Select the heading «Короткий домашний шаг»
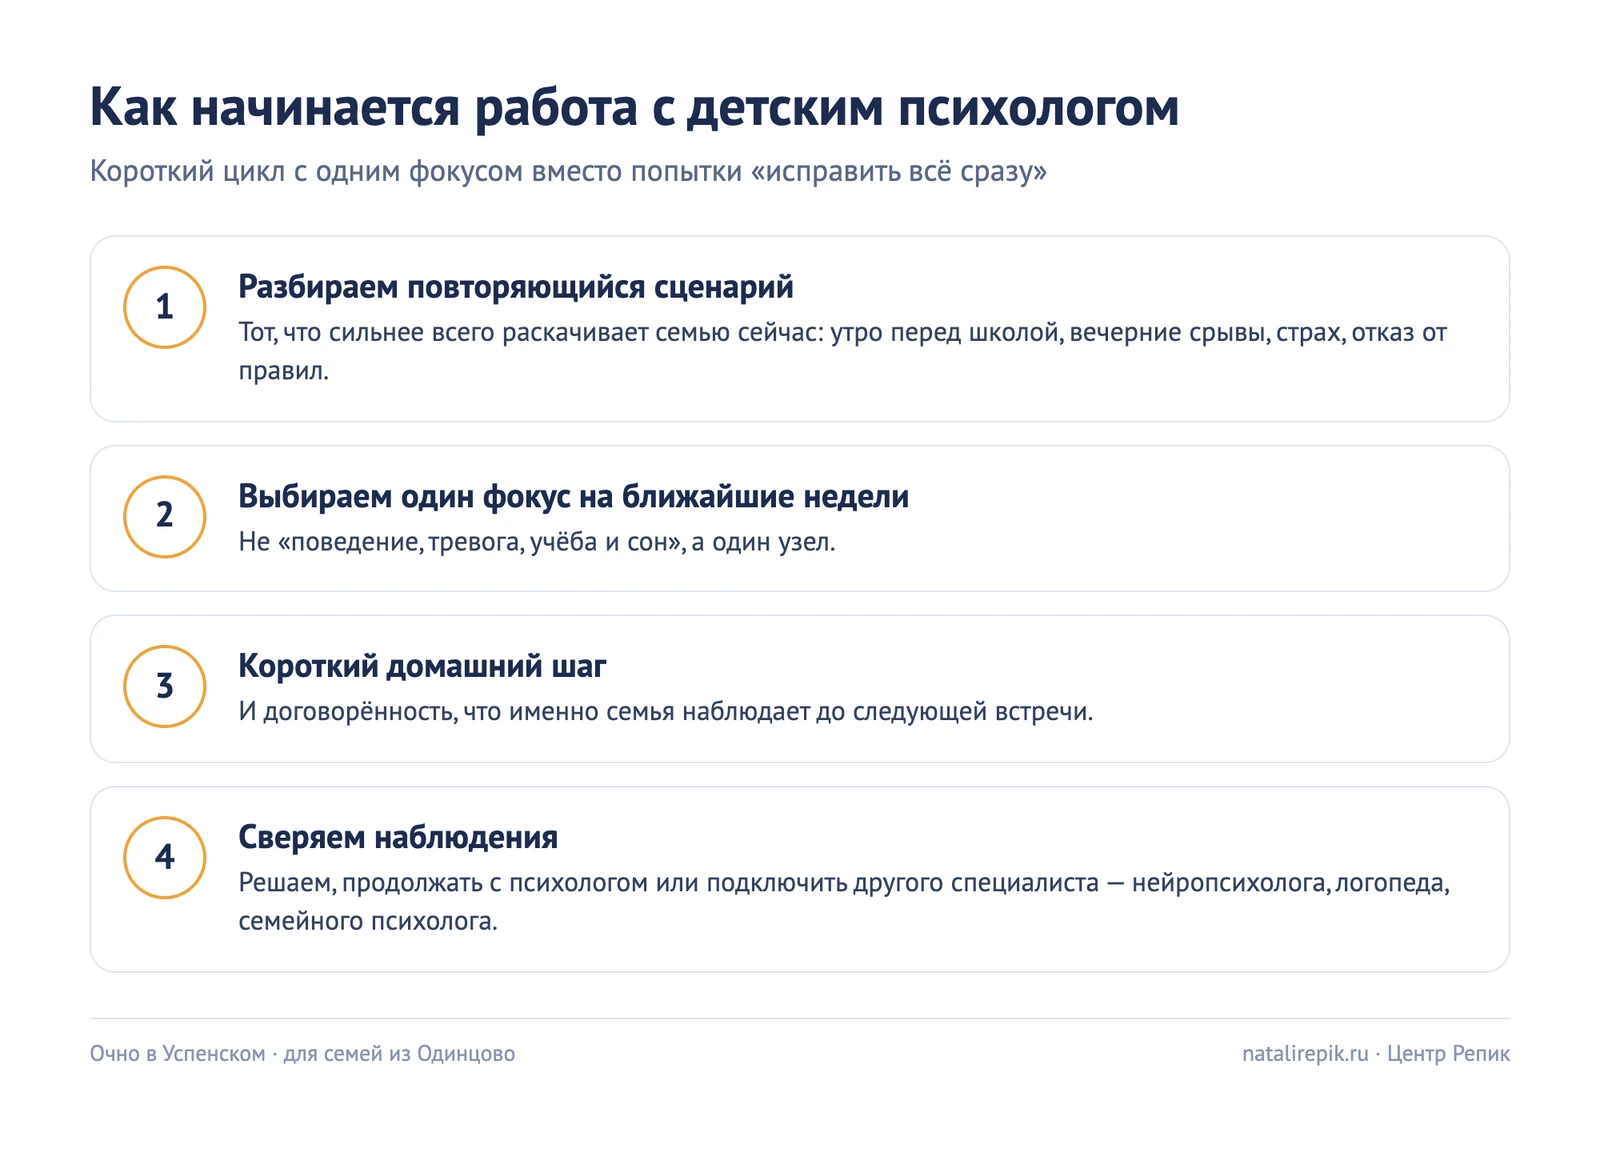 click(x=422, y=666)
